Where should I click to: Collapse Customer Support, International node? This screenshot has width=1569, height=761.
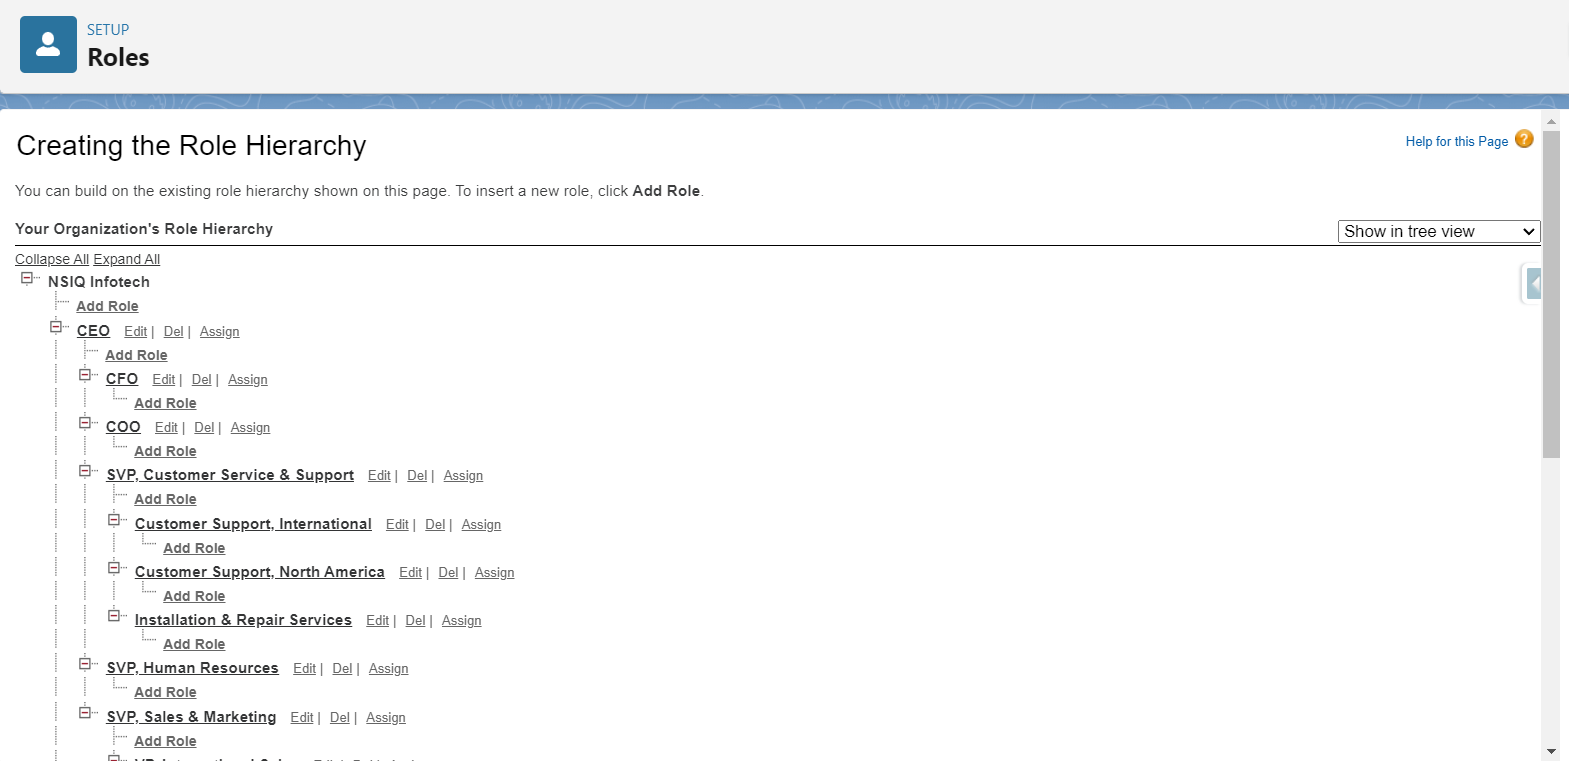[x=114, y=520]
